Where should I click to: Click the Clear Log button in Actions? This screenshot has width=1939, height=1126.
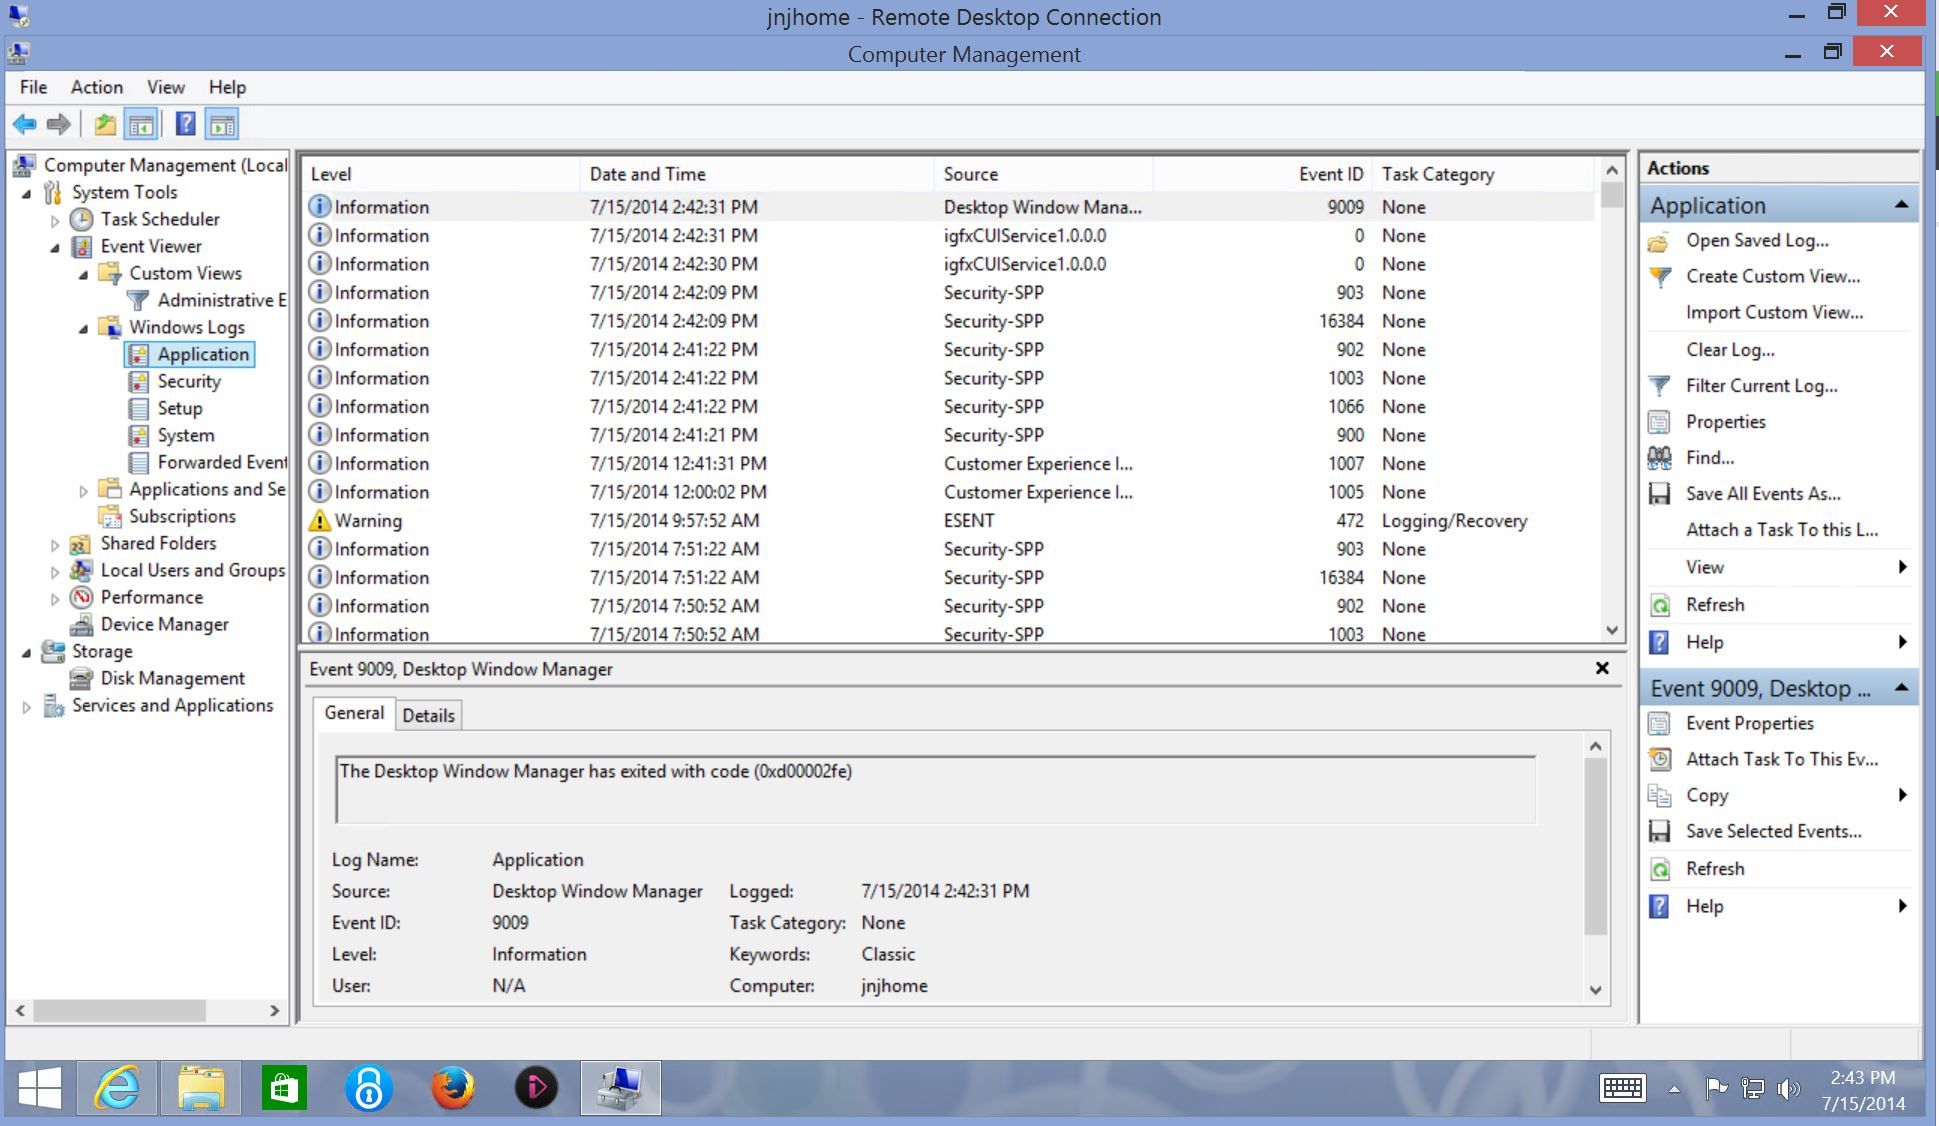(x=1729, y=350)
